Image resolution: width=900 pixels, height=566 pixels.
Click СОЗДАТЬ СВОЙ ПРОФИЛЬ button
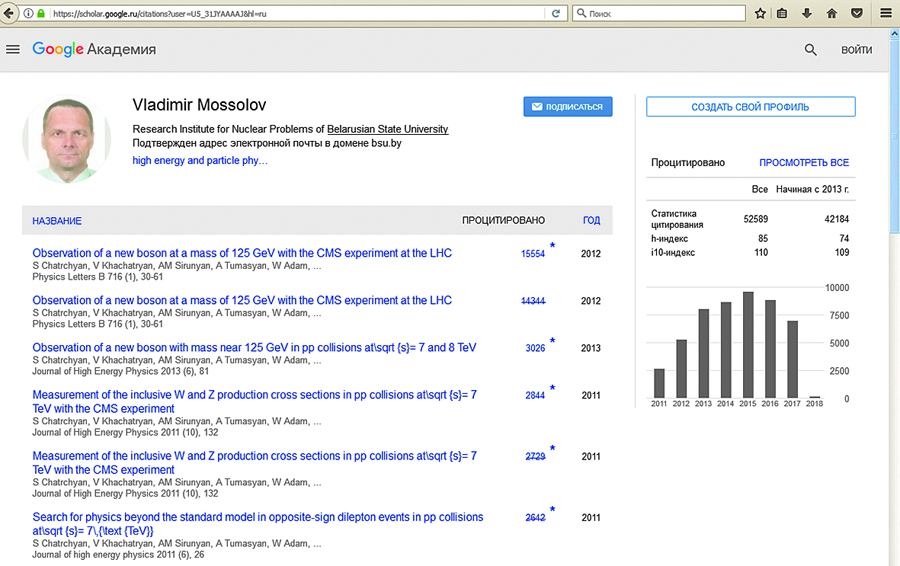pos(751,107)
